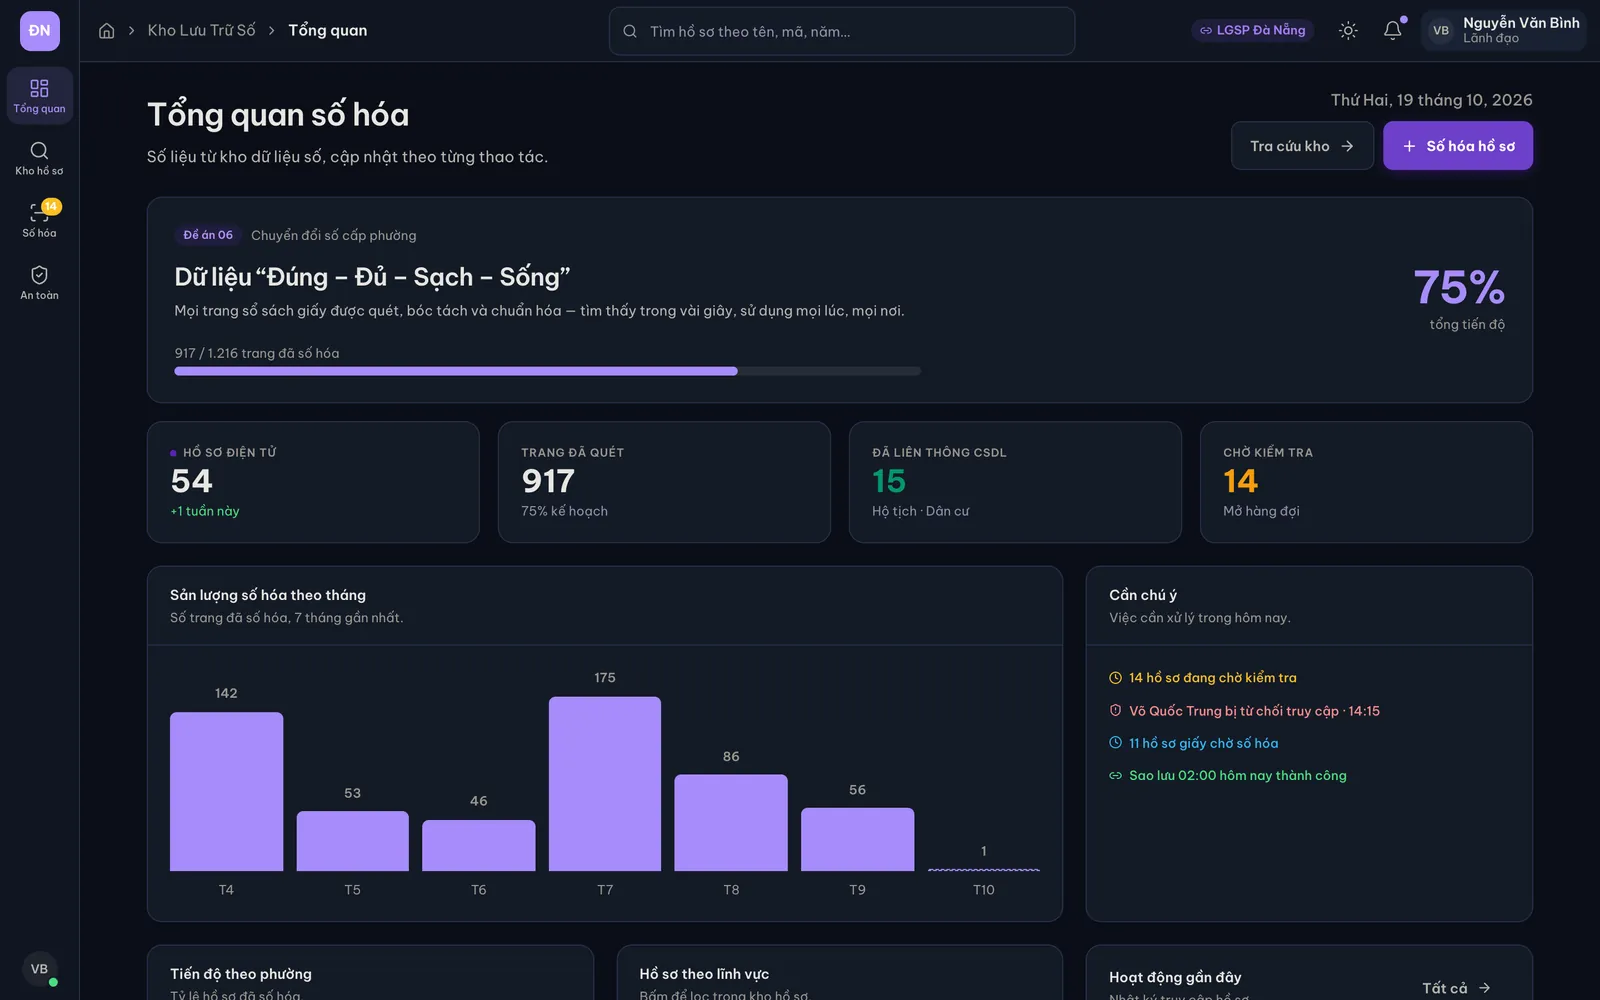Click the search magnifier icon
Image resolution: width=1600 pixels, height=1000 pixels.
[x=630, y=31]
